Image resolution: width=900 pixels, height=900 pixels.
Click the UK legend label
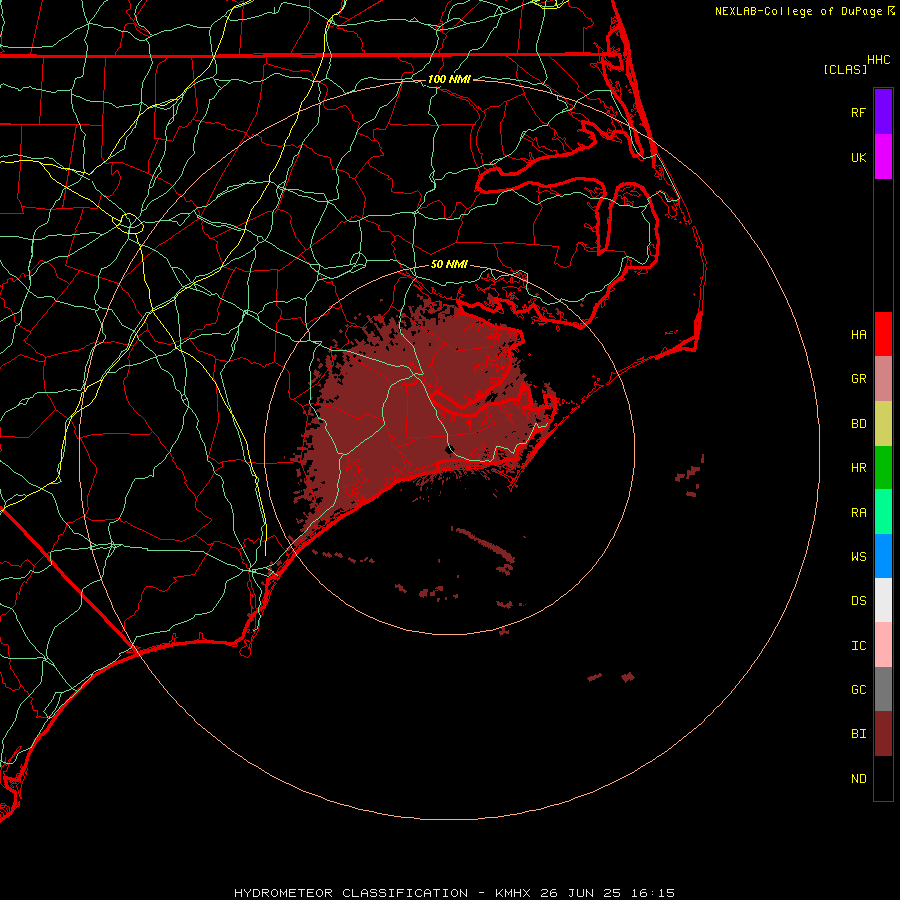pos(858,157)
